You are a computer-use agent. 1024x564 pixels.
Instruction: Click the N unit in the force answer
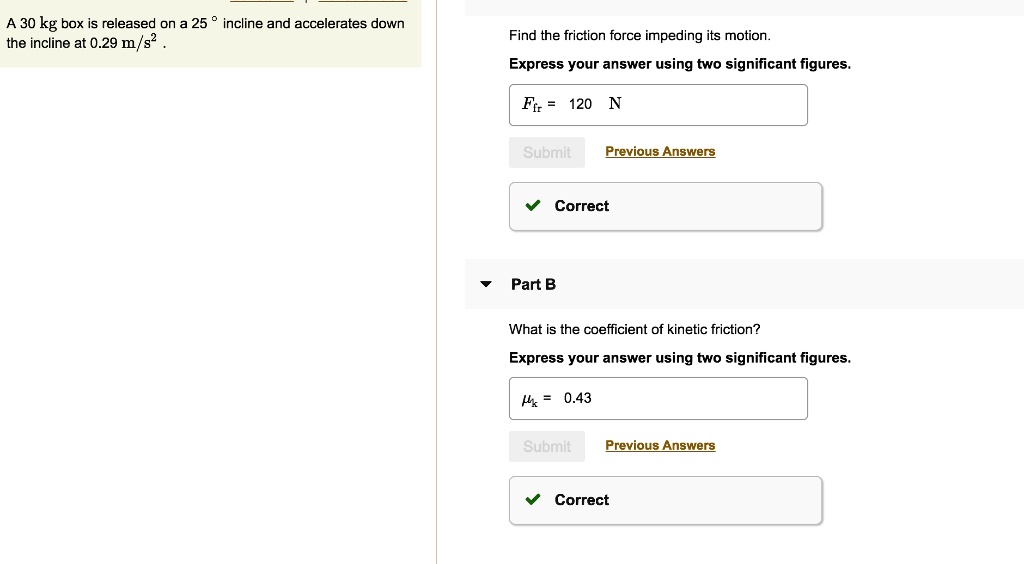tap(615, 104)
